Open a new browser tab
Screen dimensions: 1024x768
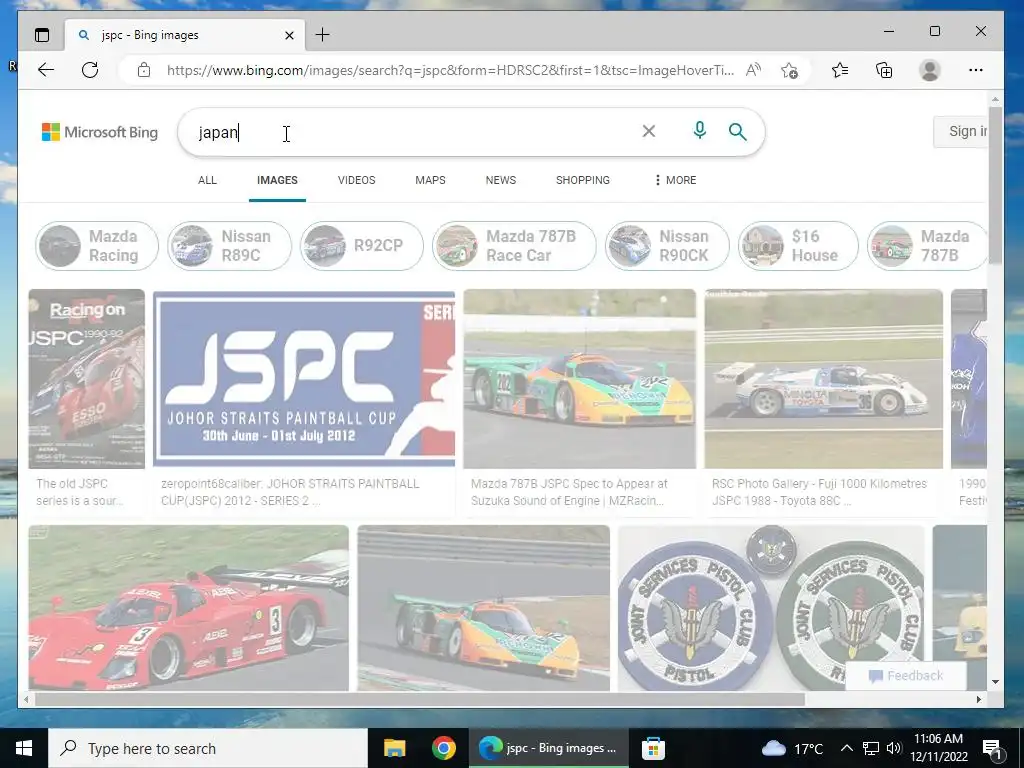[322, 35]
